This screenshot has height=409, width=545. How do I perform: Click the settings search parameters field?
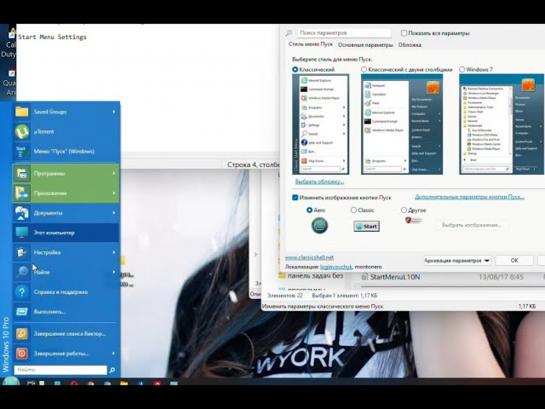point(344,33)
